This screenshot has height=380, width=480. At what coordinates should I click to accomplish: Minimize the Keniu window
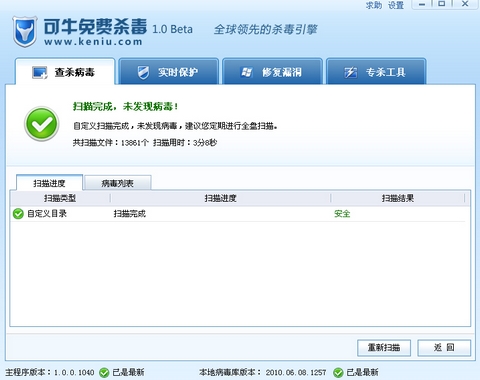pyautogui.click(x=422, y=4)
